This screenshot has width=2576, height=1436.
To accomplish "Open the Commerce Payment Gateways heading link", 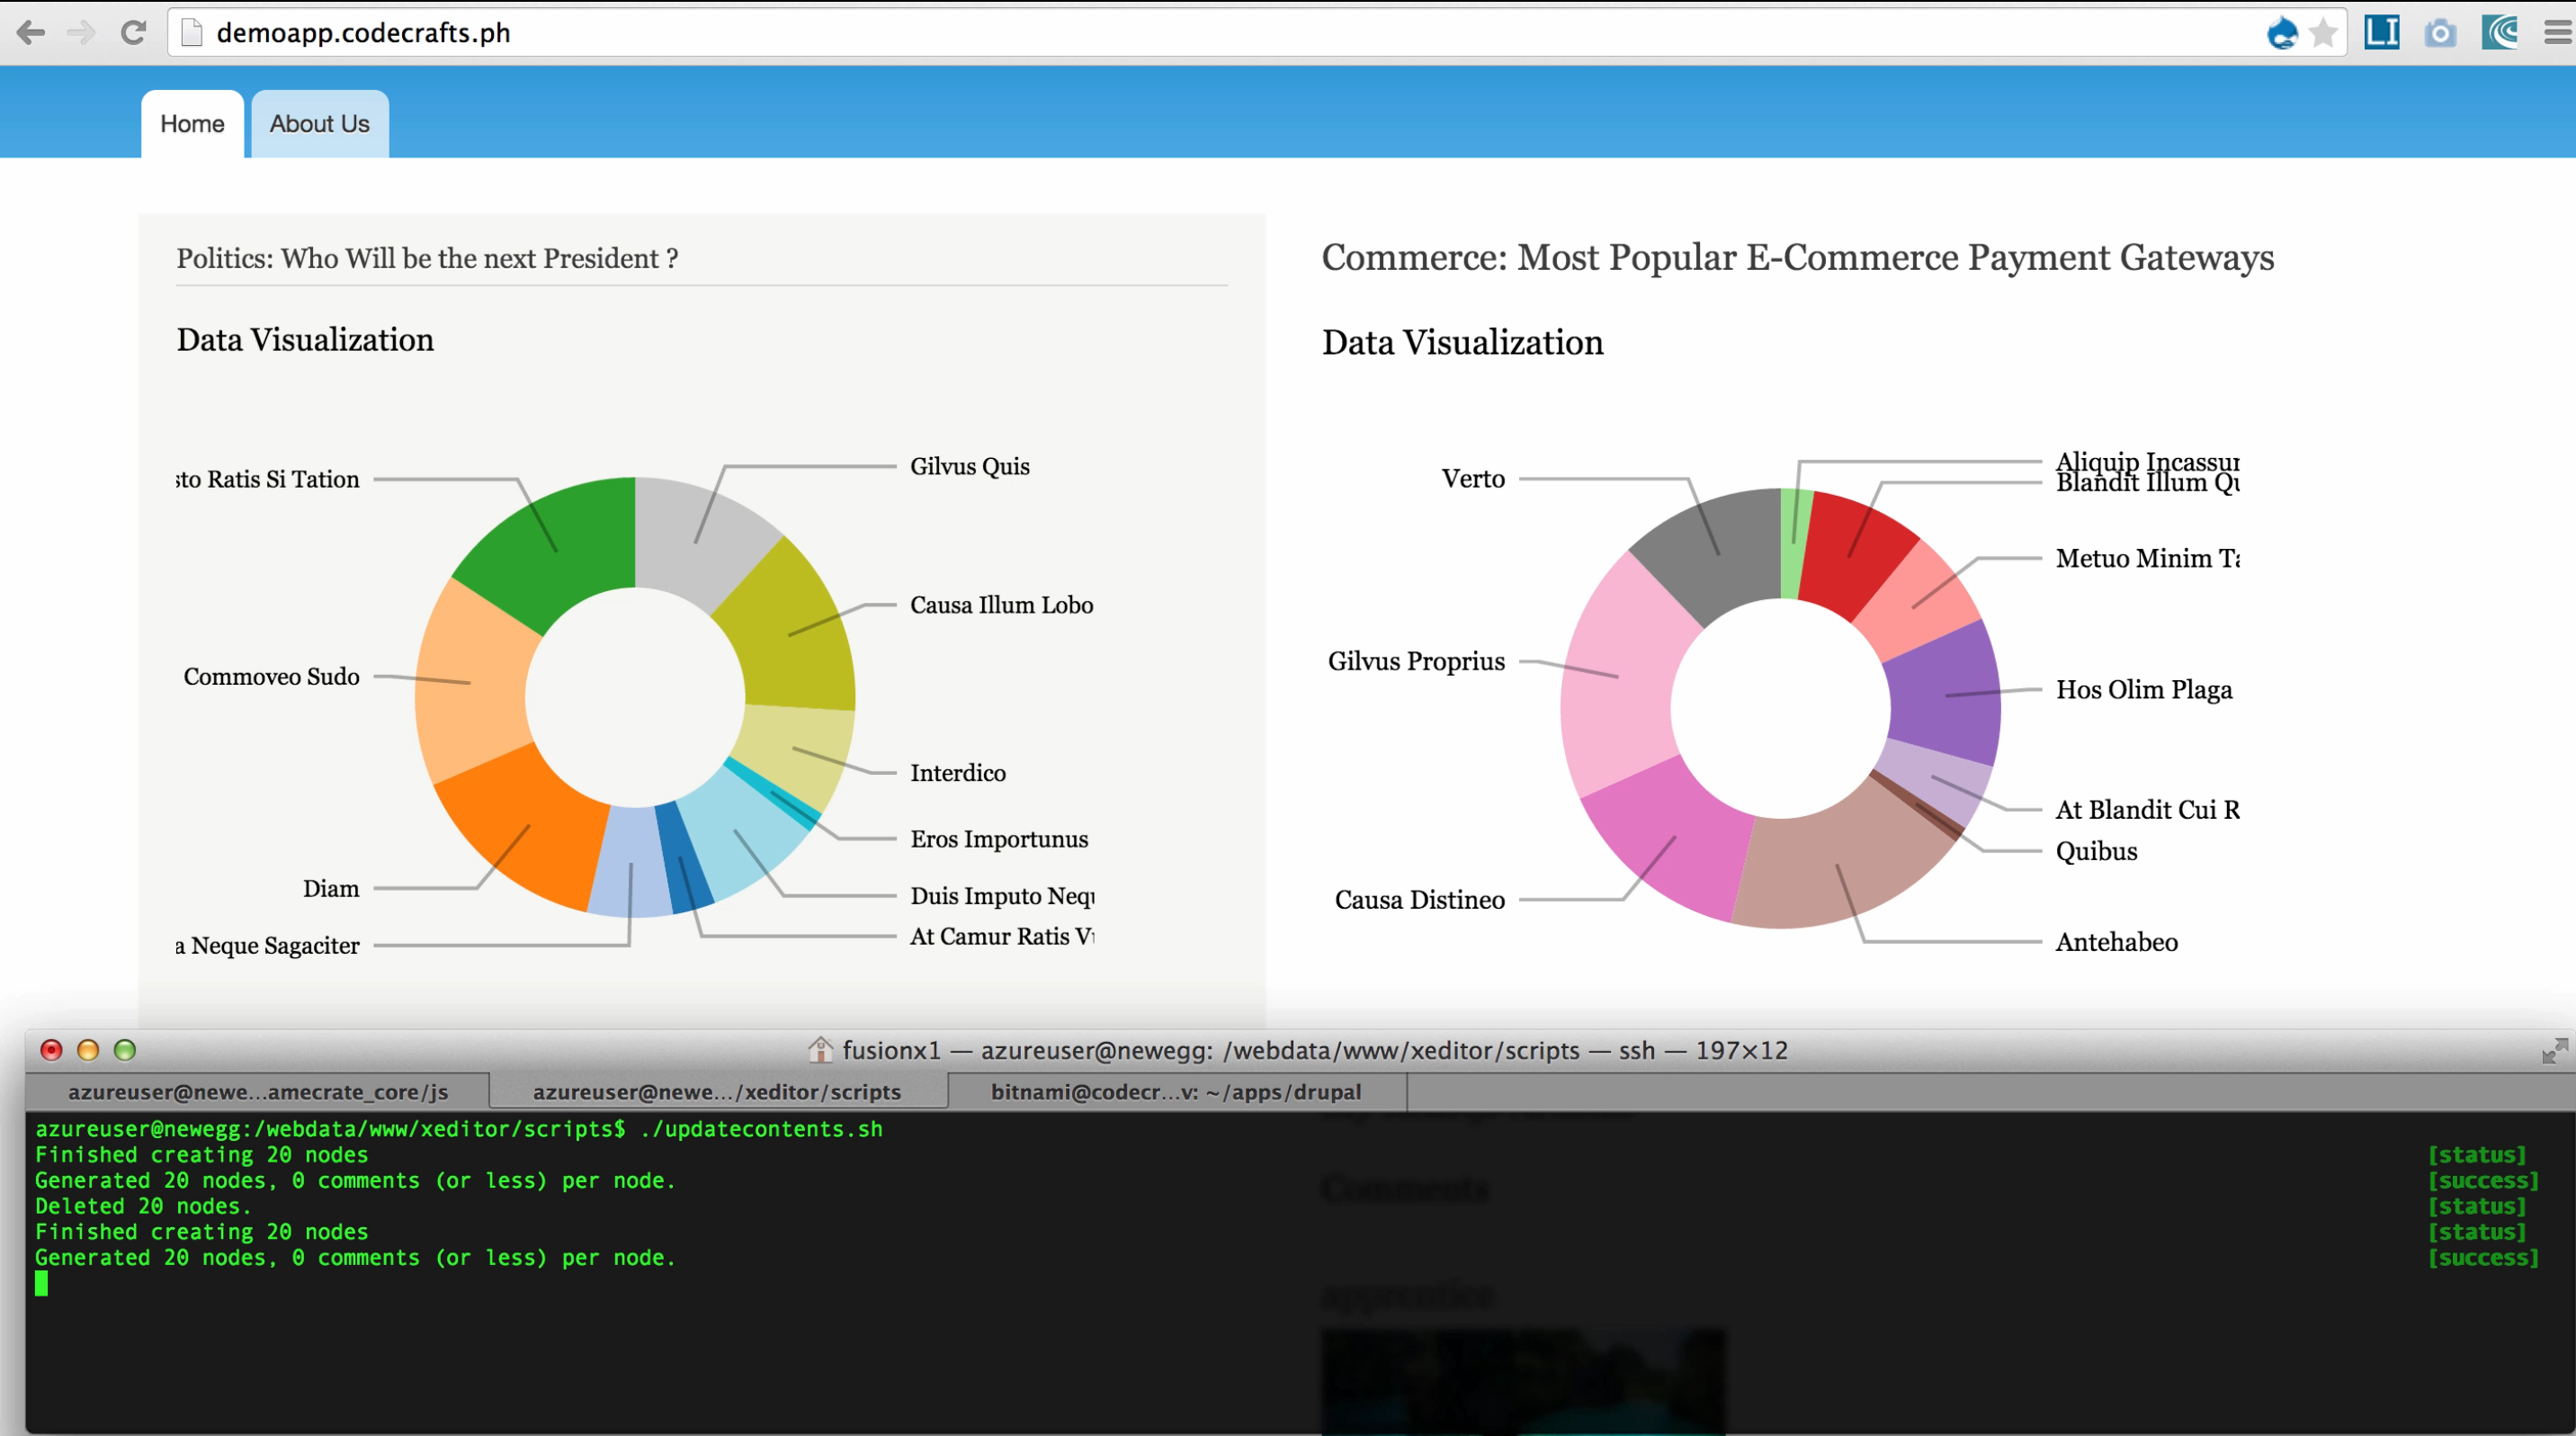I will [1797, 257].
